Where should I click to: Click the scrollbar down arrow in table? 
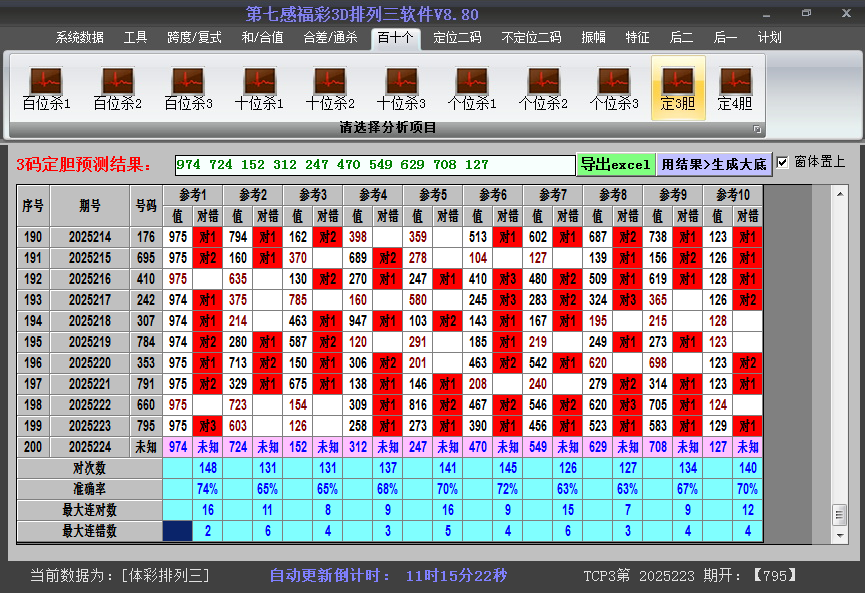pos(839,534)
